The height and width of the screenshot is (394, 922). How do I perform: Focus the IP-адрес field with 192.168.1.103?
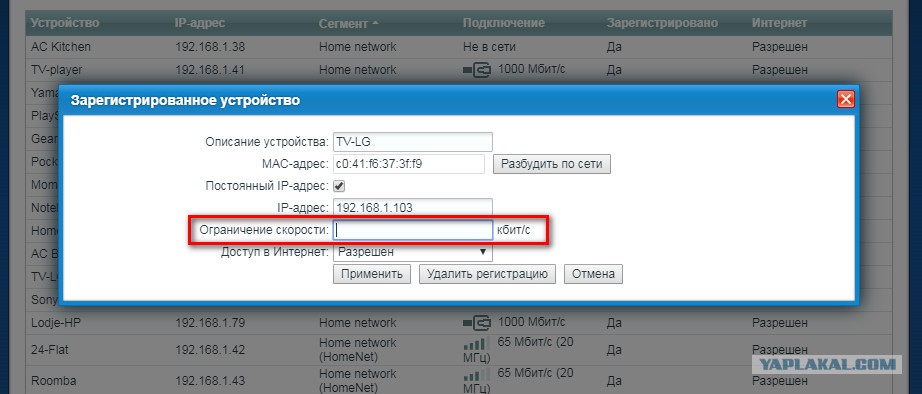[x=413, y=208]
